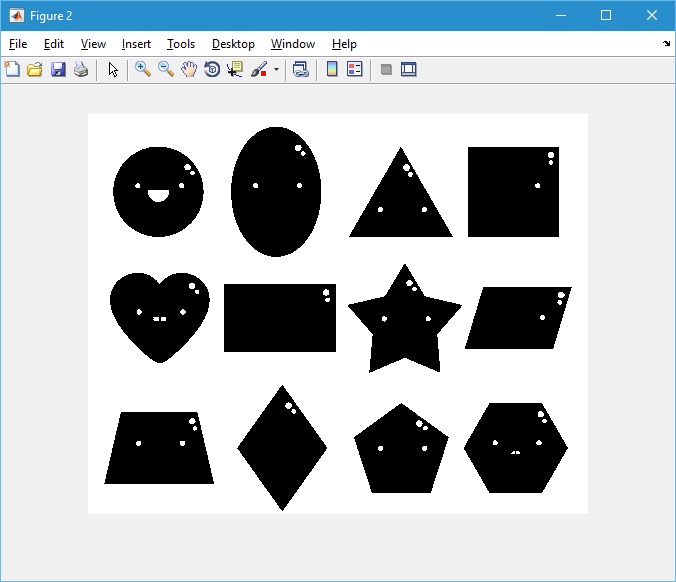The image size is (676, 582).
Task: Activate the Pan hand tool
Action: point(189,70)
